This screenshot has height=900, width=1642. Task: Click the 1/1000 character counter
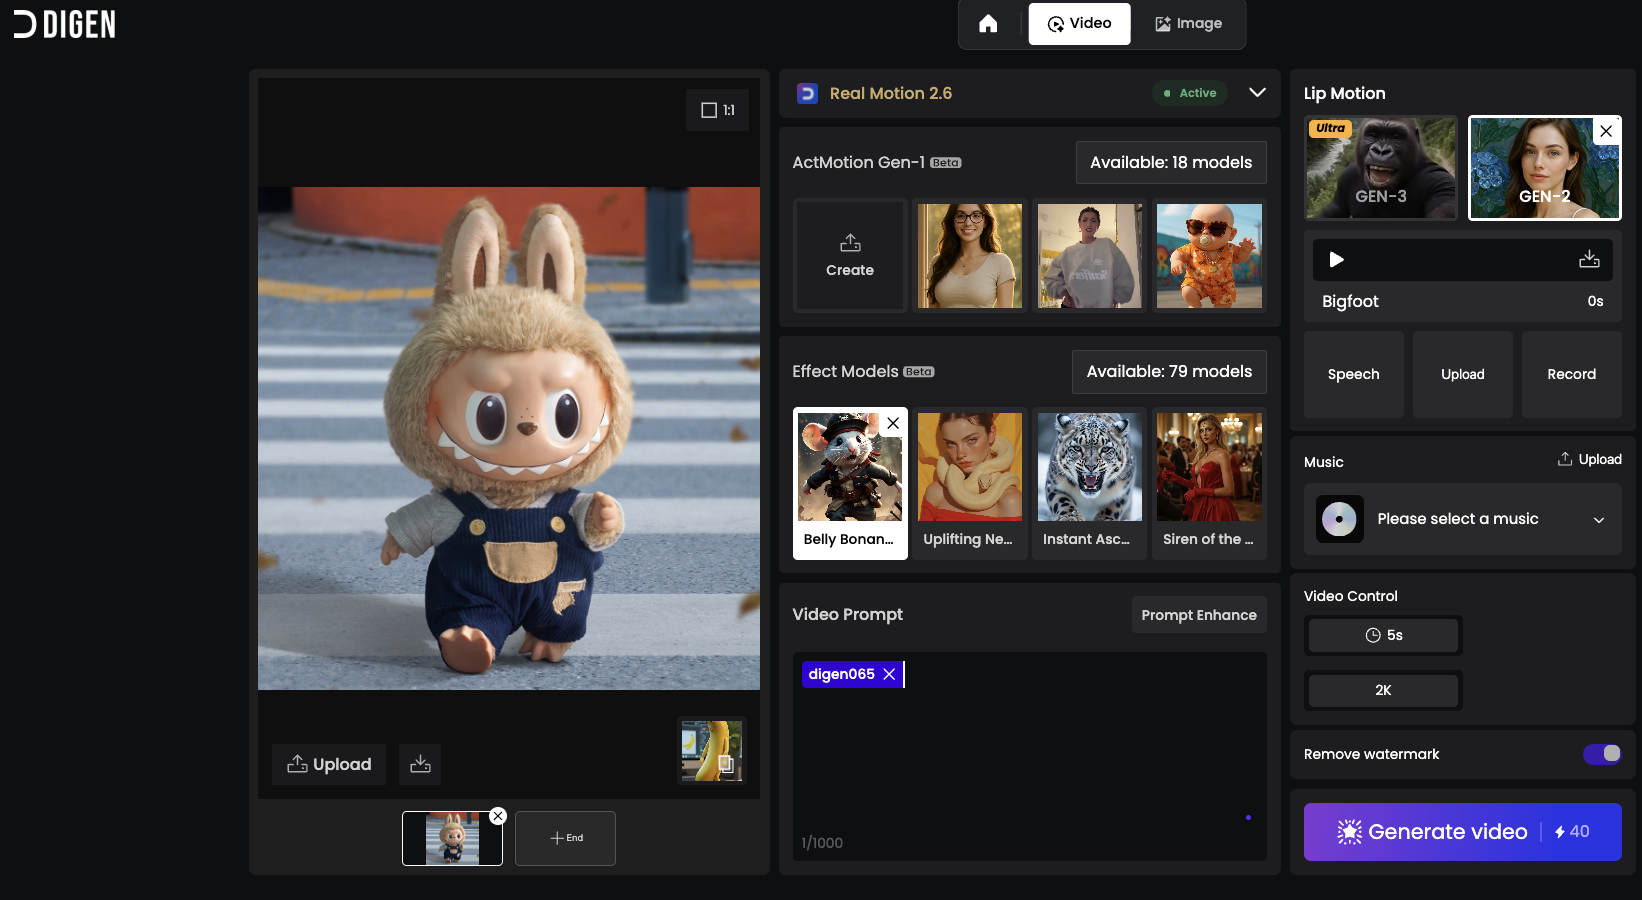(822, 843)
